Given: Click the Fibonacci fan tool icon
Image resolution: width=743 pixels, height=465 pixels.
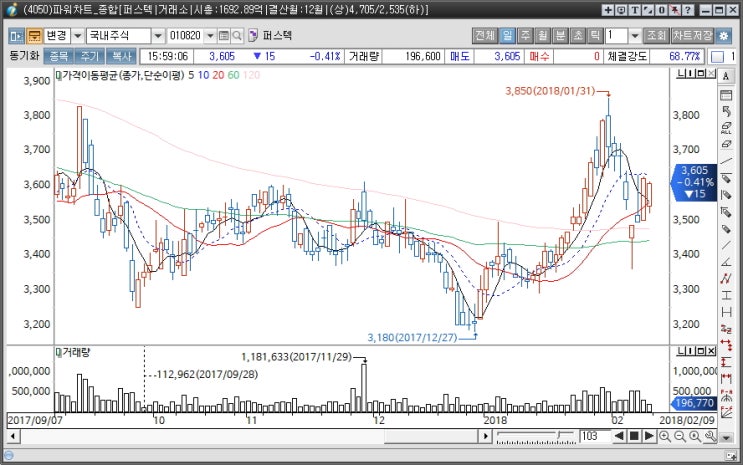Looking at the screenshot, I should click(726, 412).
